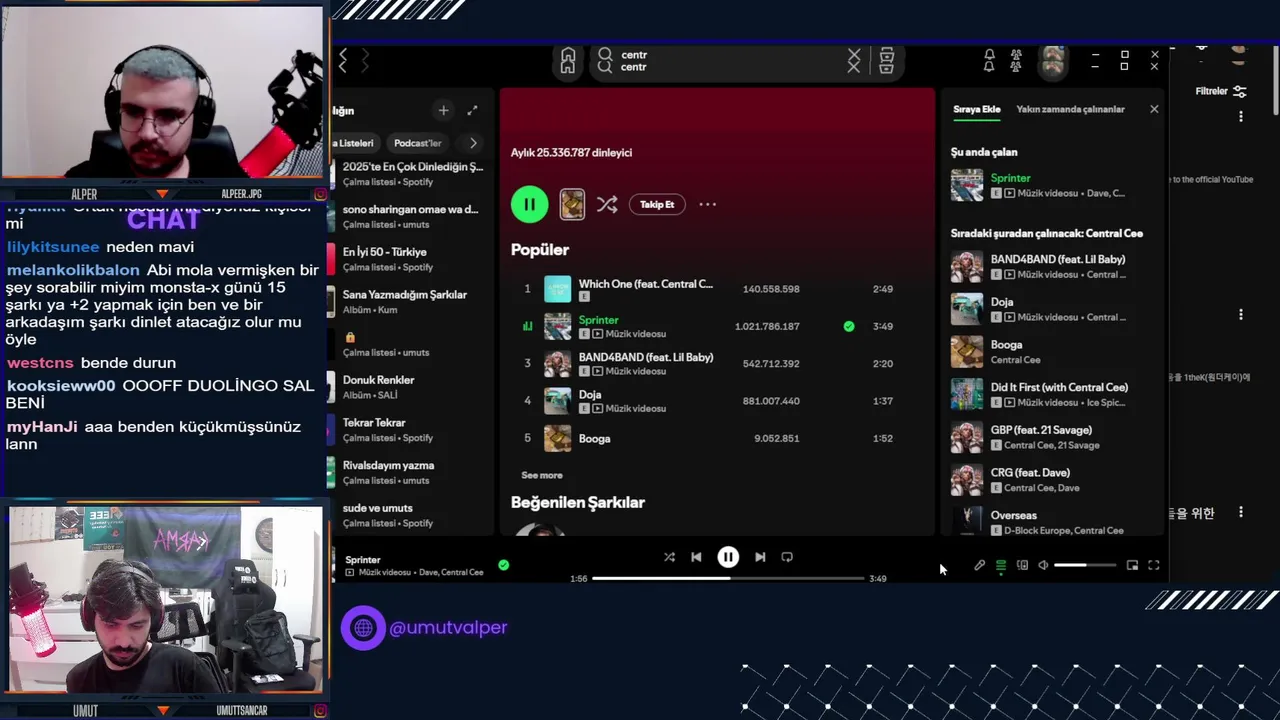Navigate back with the left arrow
Screen dimensions: 1280x720
(343, 61)
